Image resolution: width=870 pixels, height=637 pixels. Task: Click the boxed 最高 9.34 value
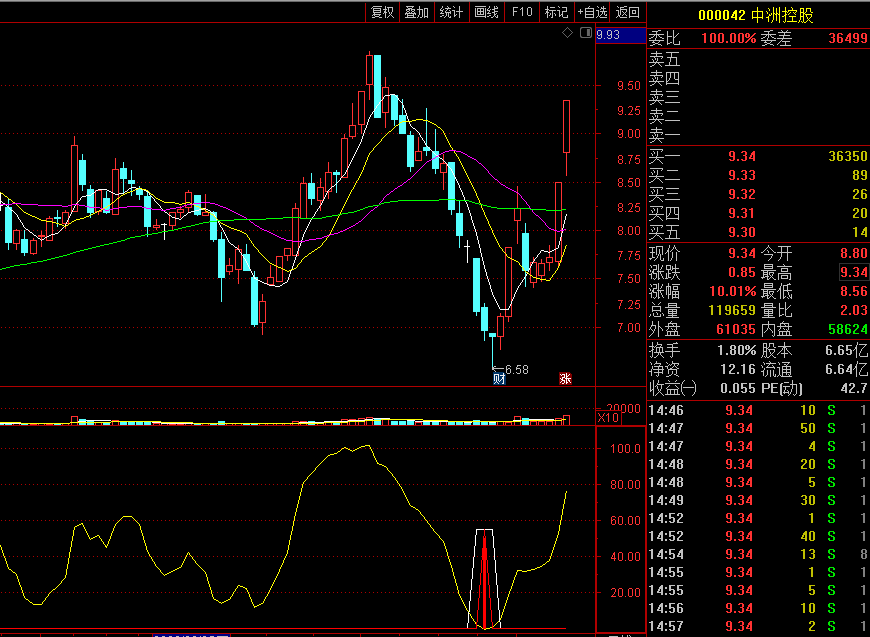(x=853, y=272)
